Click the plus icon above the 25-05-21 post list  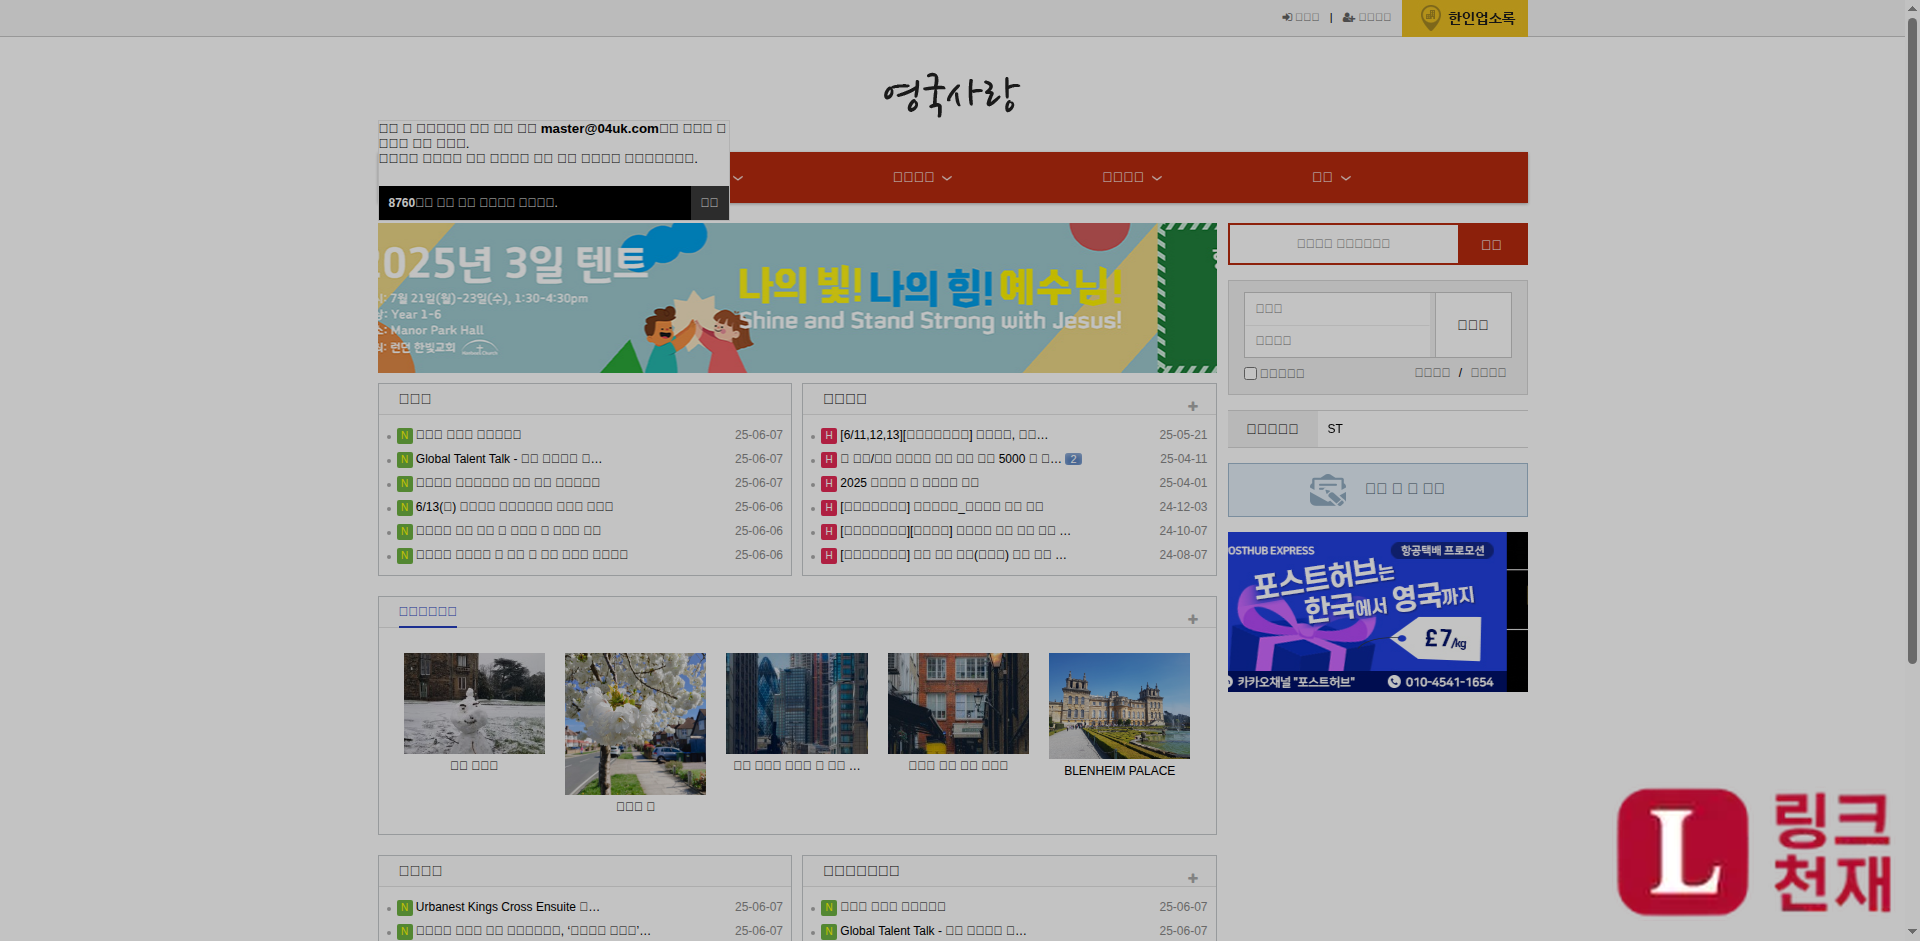pos(1193,406)
